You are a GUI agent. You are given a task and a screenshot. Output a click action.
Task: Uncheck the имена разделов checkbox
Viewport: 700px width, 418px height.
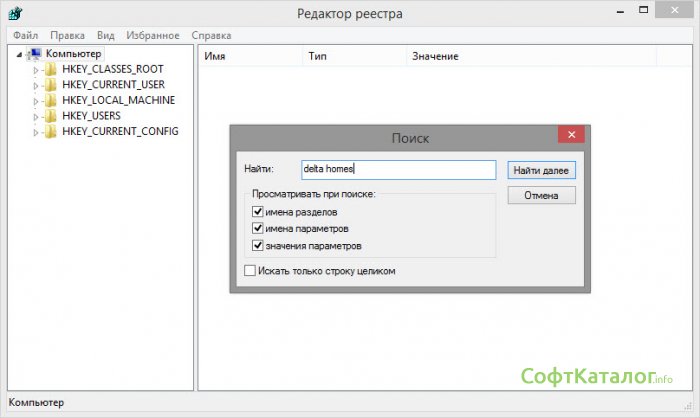[258, 213]
